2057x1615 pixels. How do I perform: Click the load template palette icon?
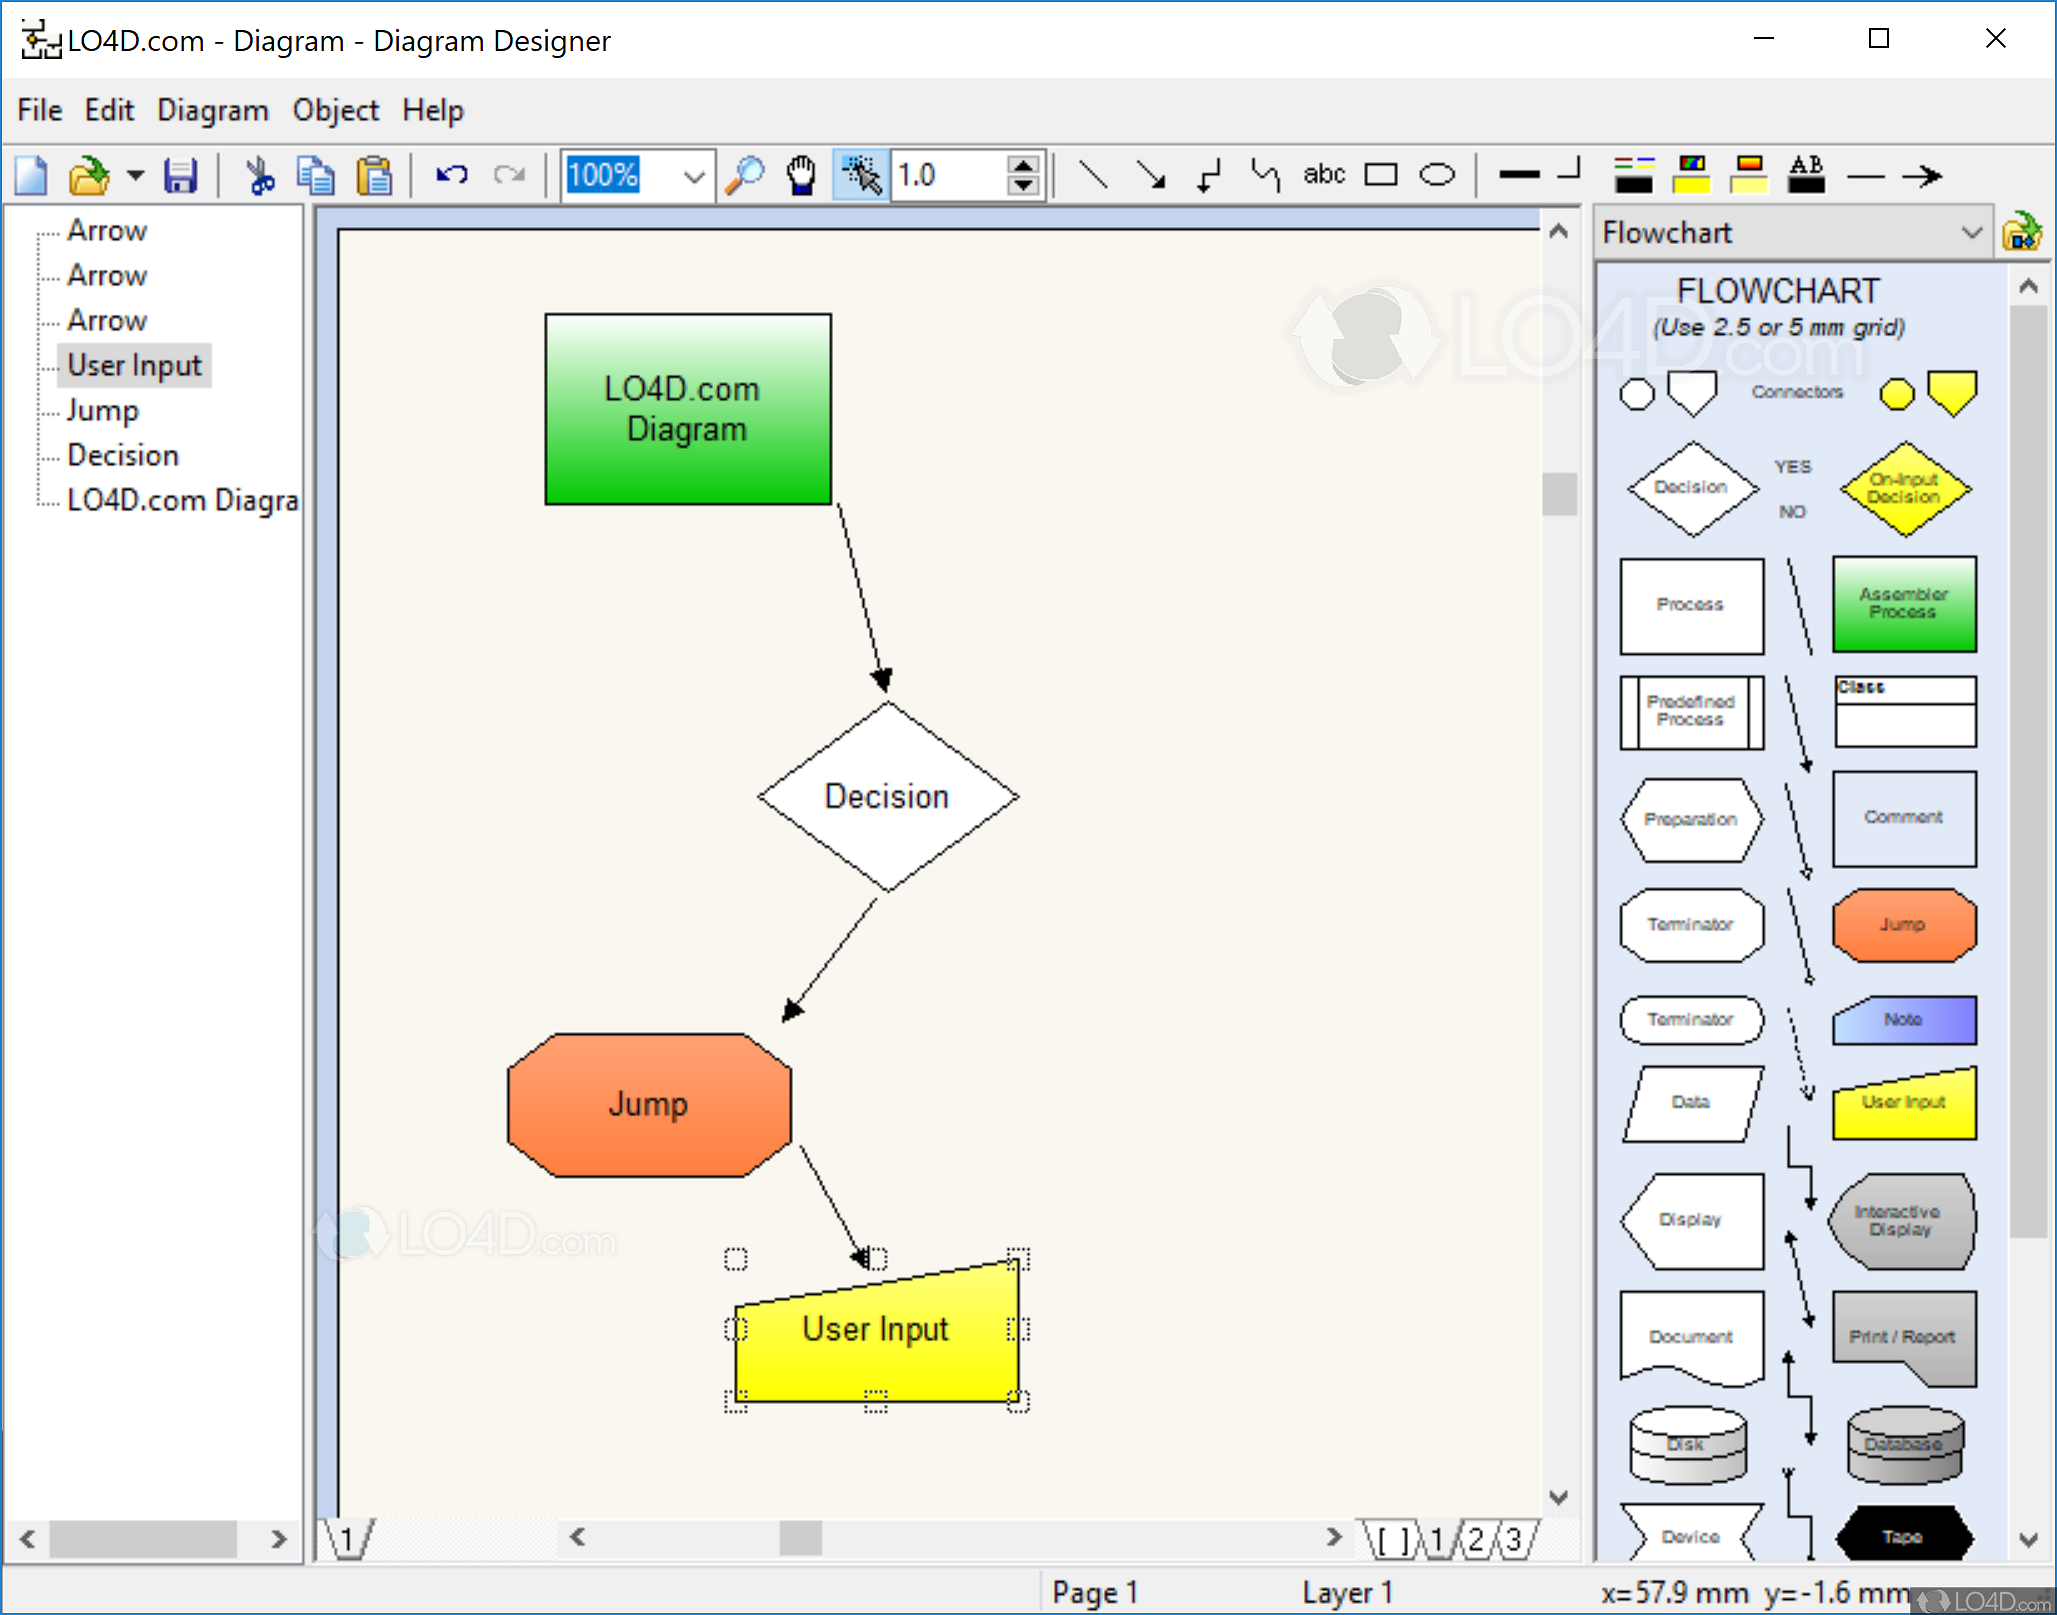[x=2022, y=232]
